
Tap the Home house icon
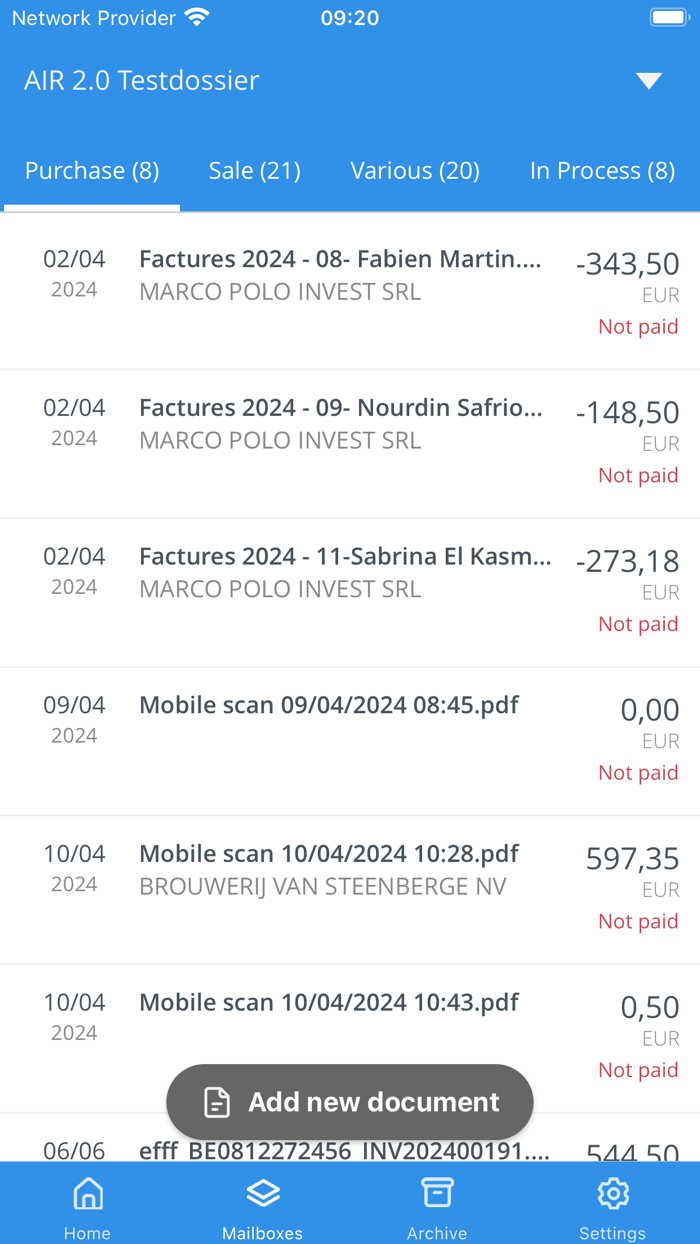point(88,1193)
